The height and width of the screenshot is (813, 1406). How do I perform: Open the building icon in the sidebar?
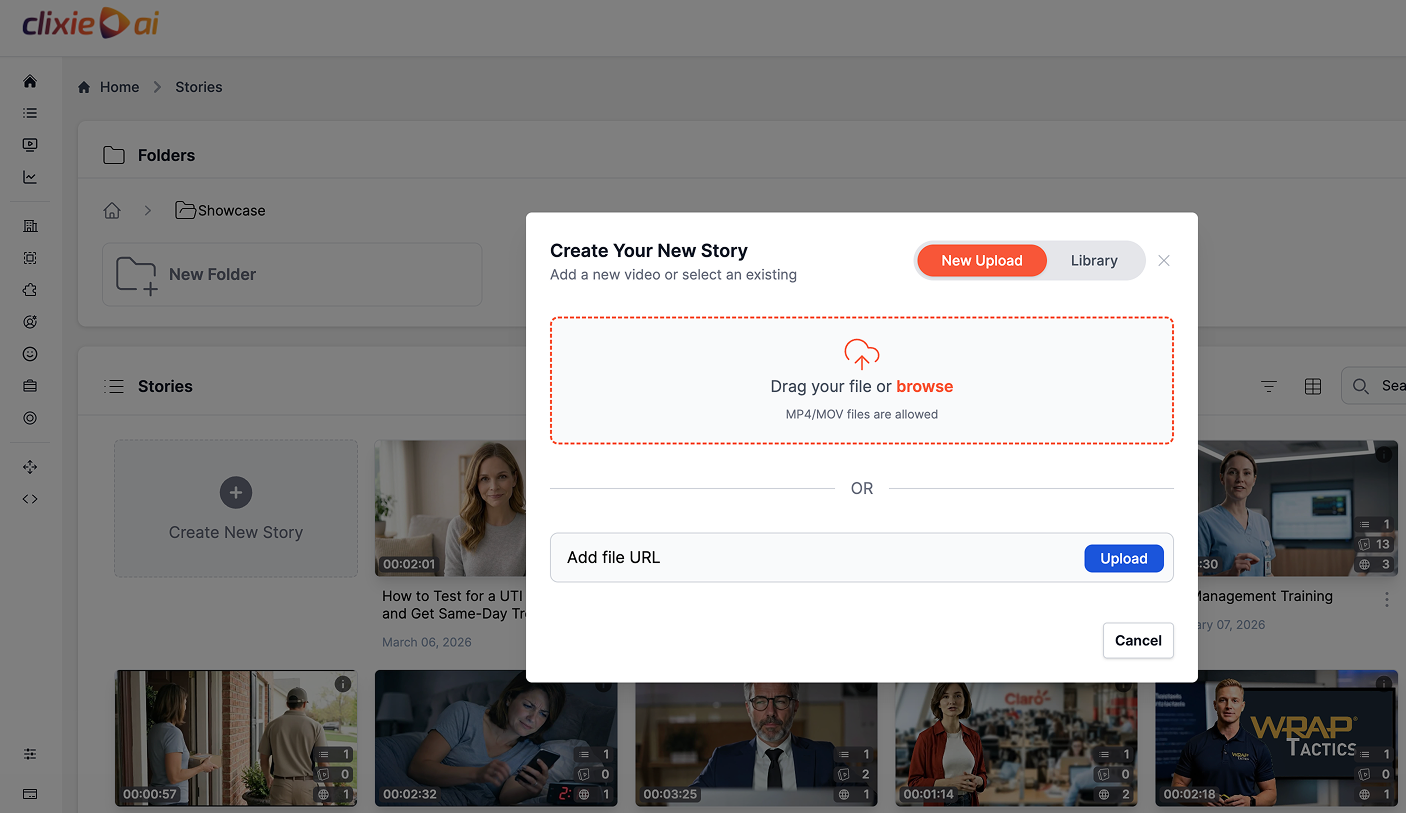pyautogui.click(x=30, y=226)
